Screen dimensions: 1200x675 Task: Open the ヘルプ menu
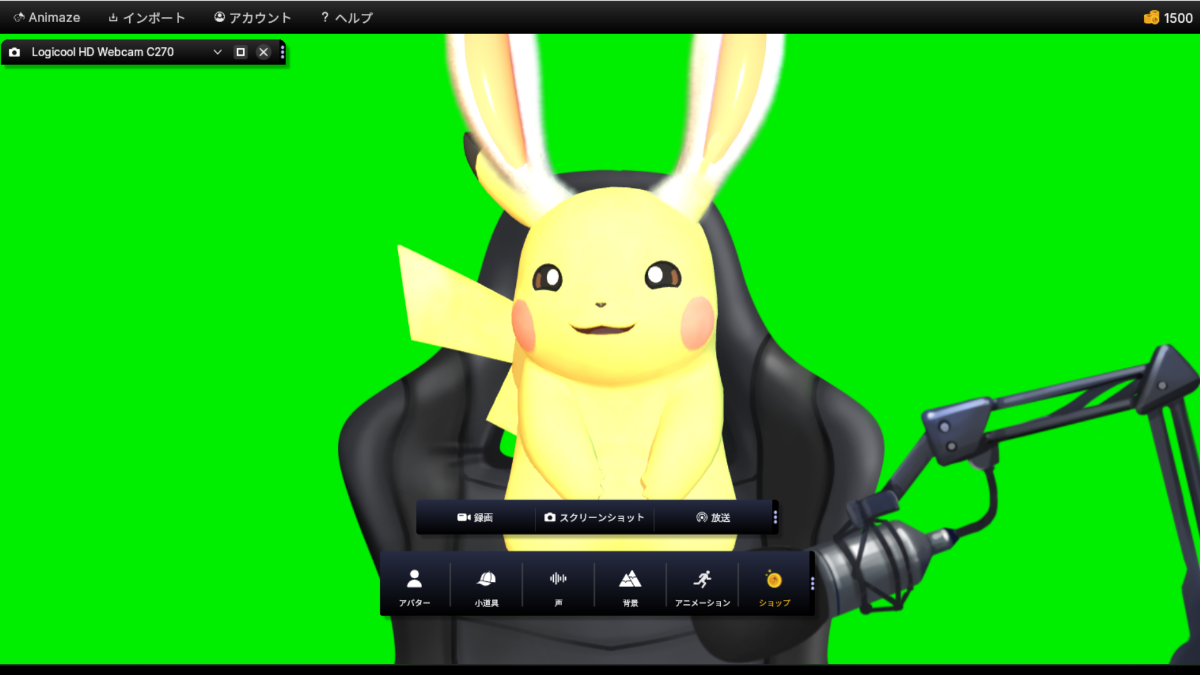346,18
